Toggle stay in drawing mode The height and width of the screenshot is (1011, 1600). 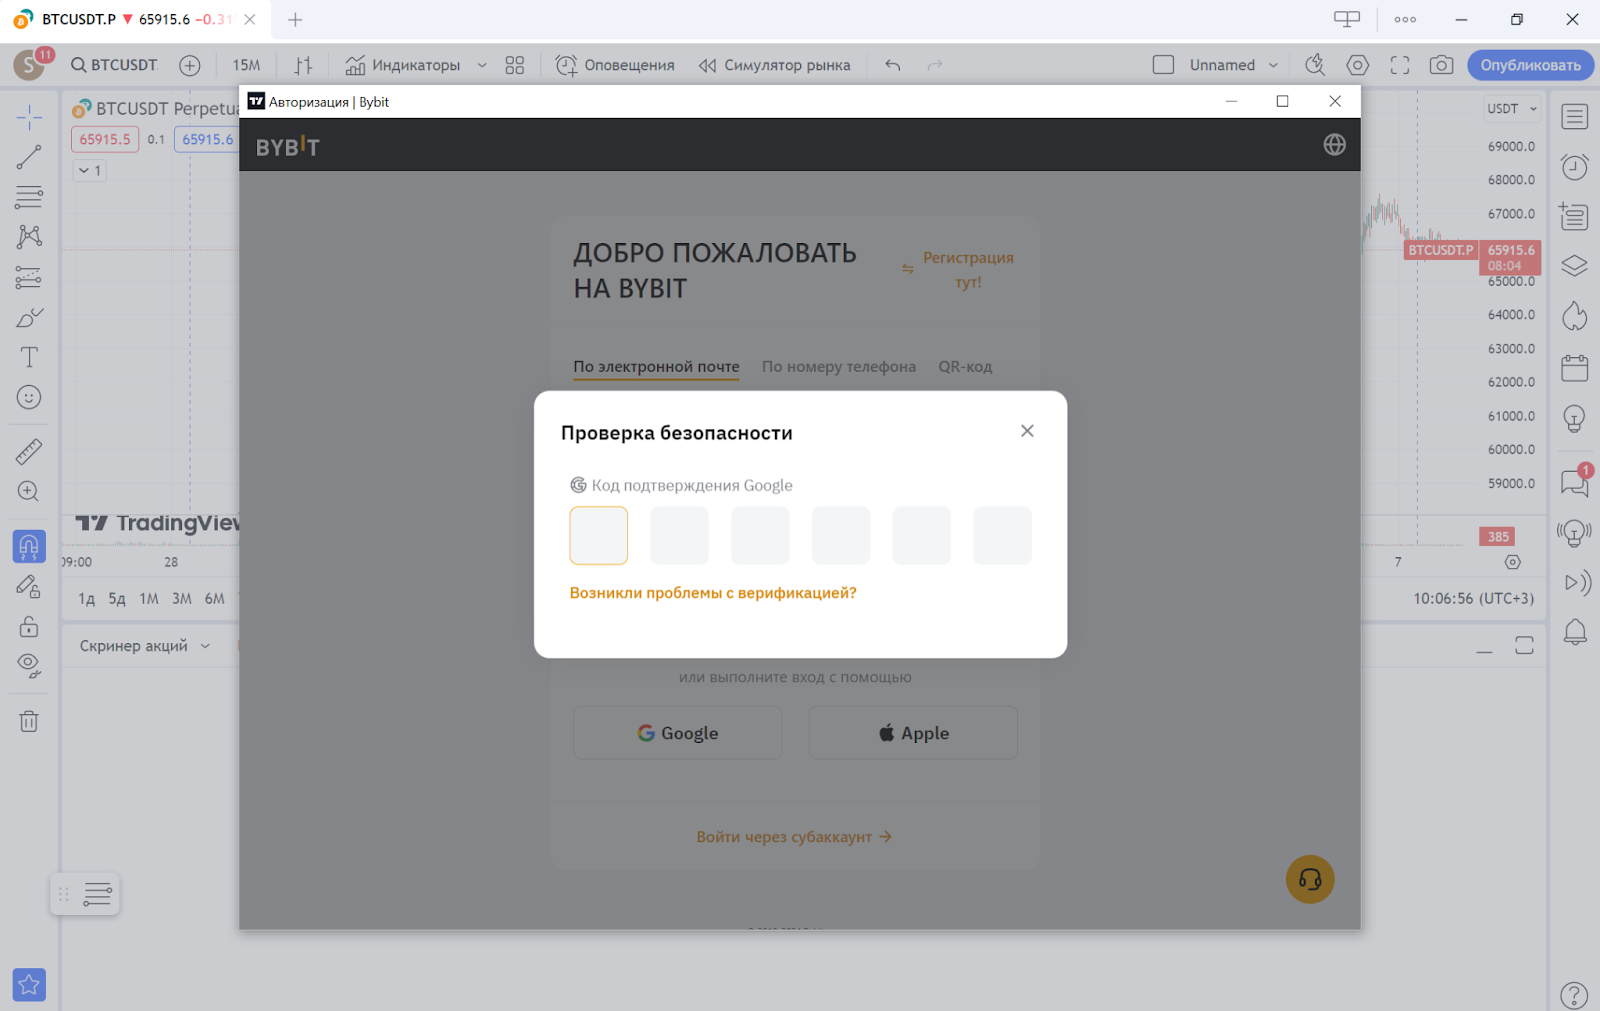(x=29, y=586)
